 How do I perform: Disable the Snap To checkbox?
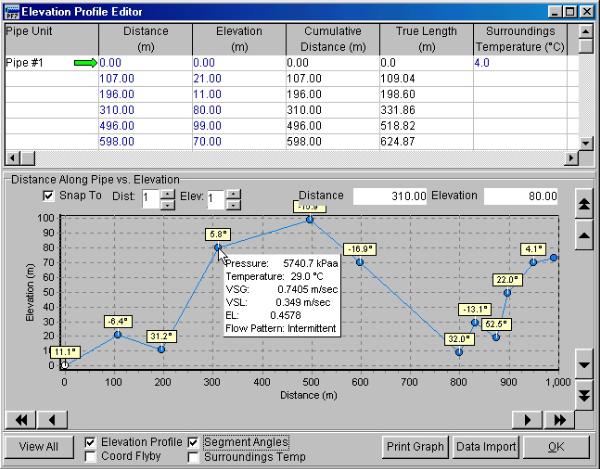point(50,196)
